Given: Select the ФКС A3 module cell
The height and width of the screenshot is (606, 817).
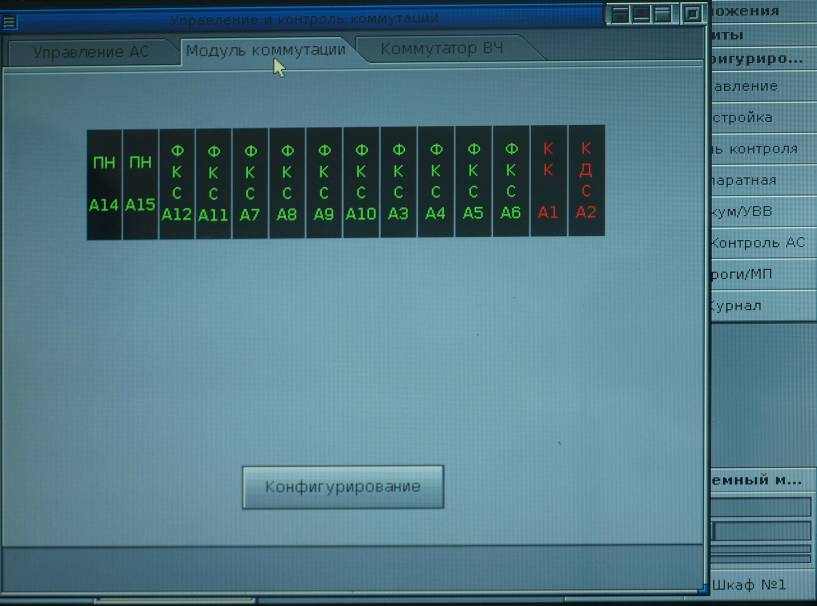Looking at the screenshot, I should 399,182.
